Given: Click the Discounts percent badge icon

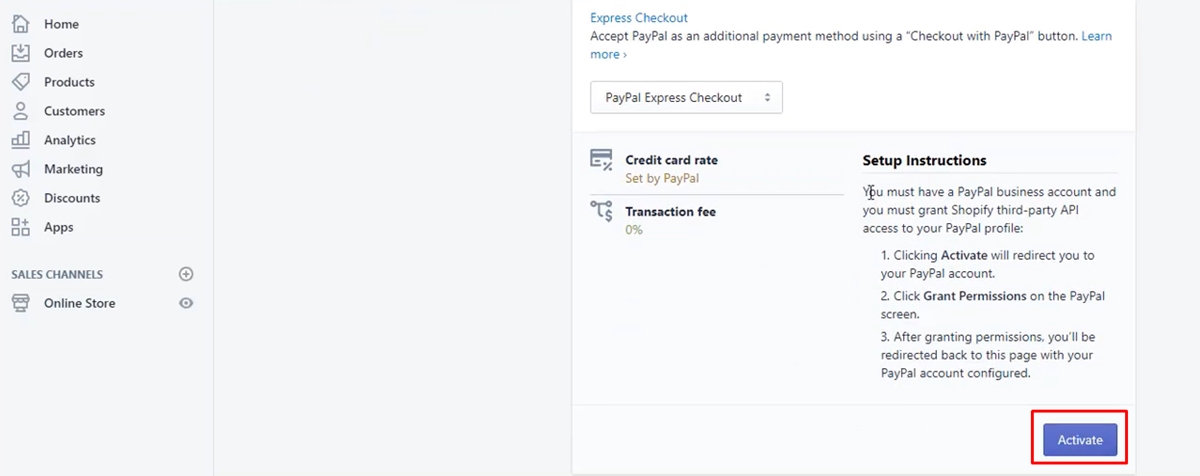Looking at the screenshot, I should [x=20, y=198].
